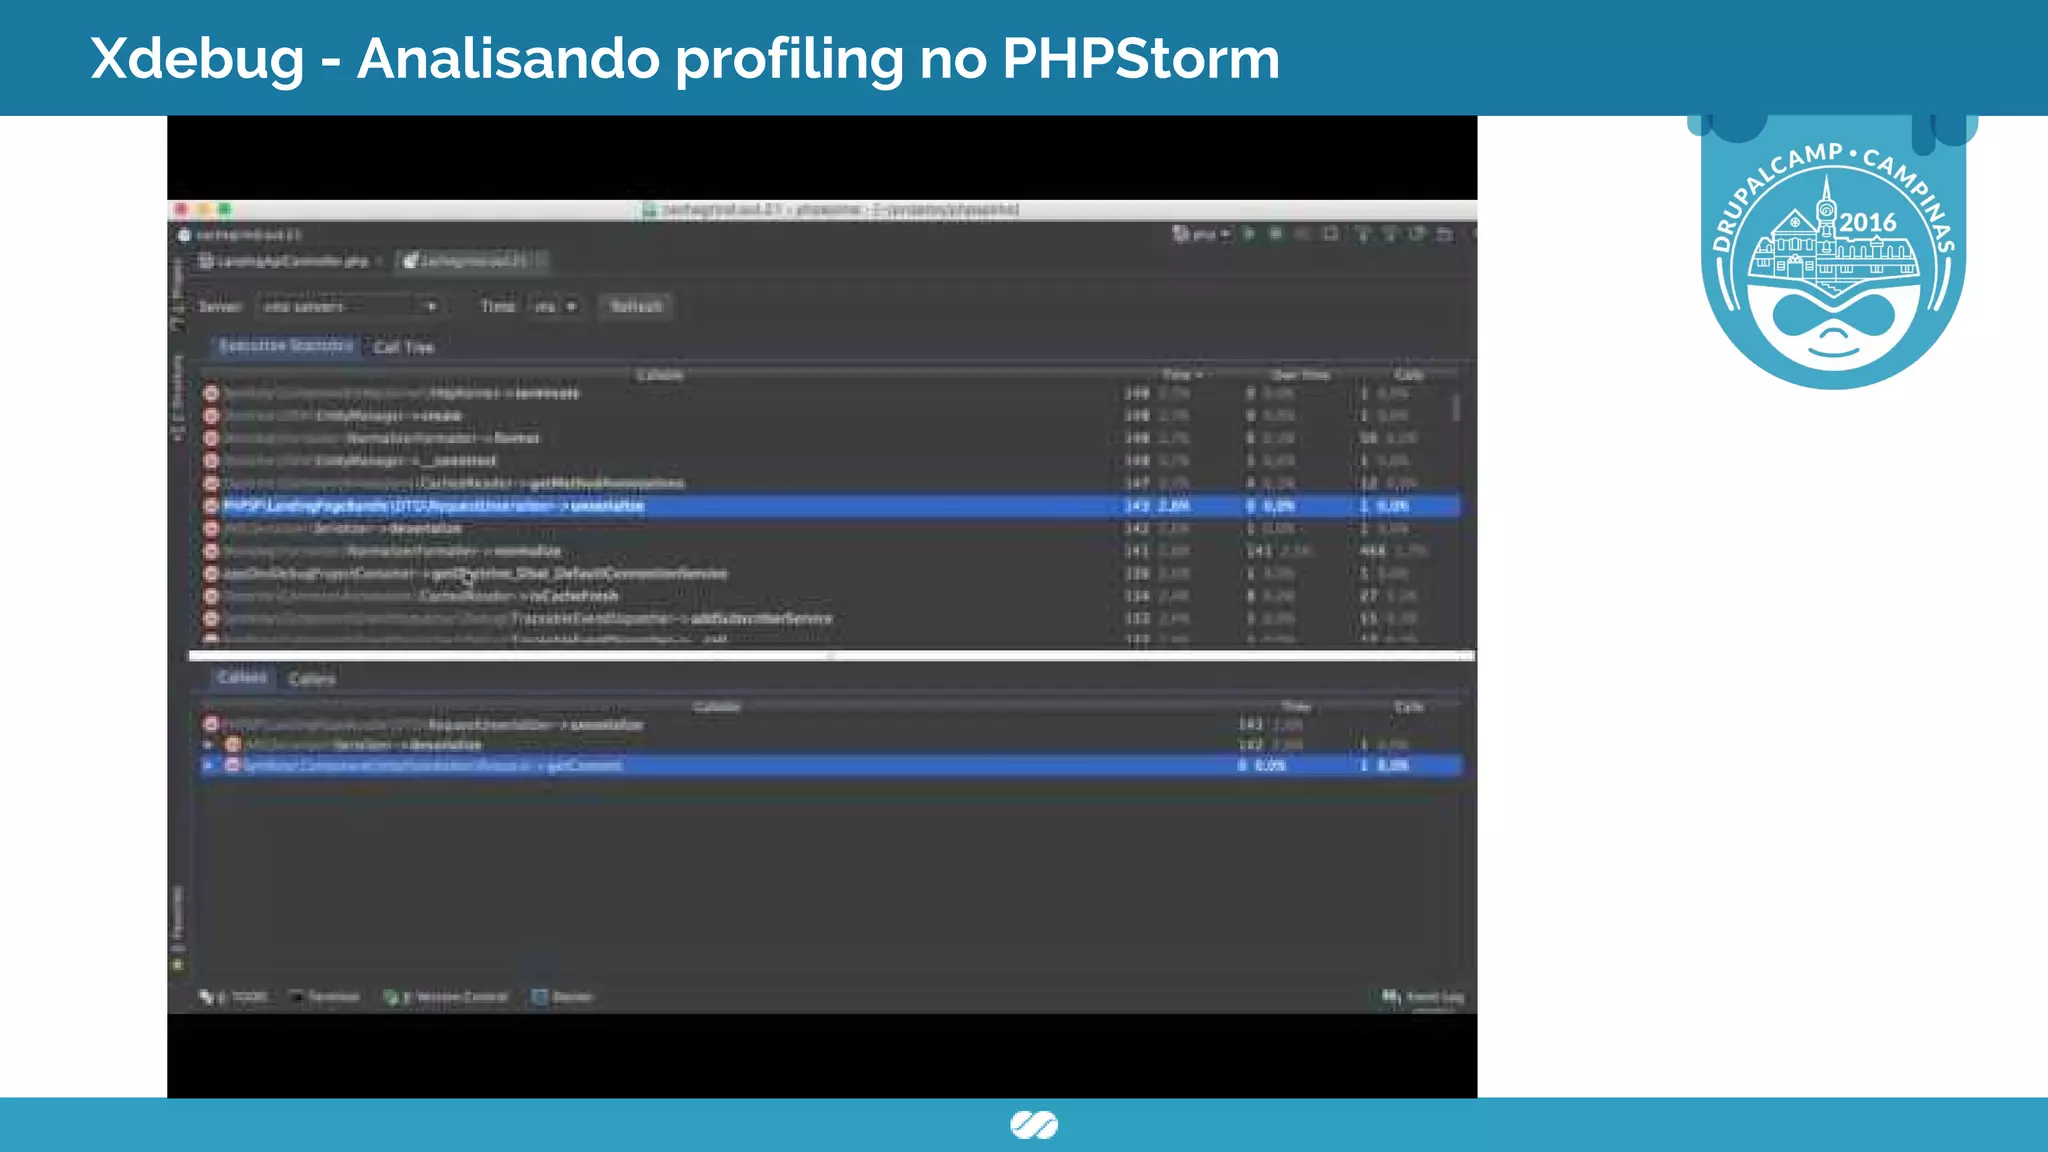Image resolution: width=2048 pixels, height=1152 pixels.
Task: Click the square Stop icon in the toolbar
Action: (1330, 234)
